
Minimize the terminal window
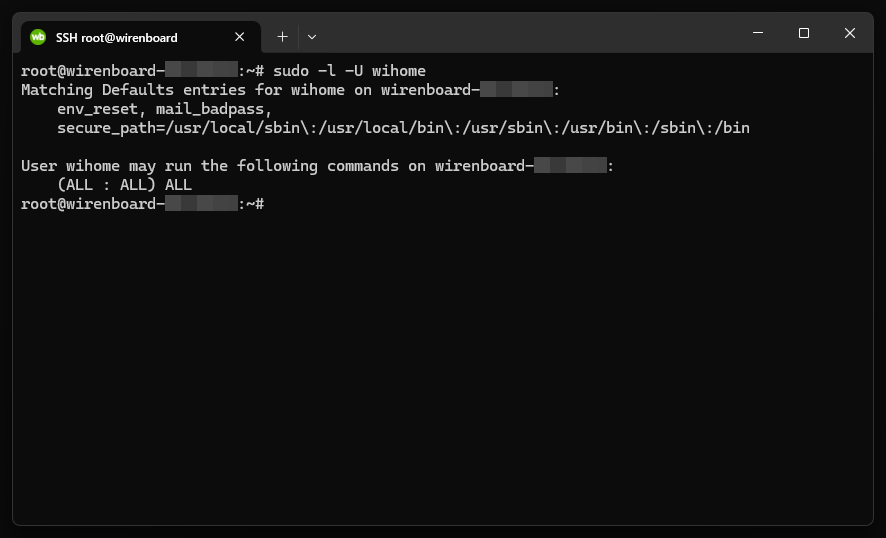[x=758, y=33]
